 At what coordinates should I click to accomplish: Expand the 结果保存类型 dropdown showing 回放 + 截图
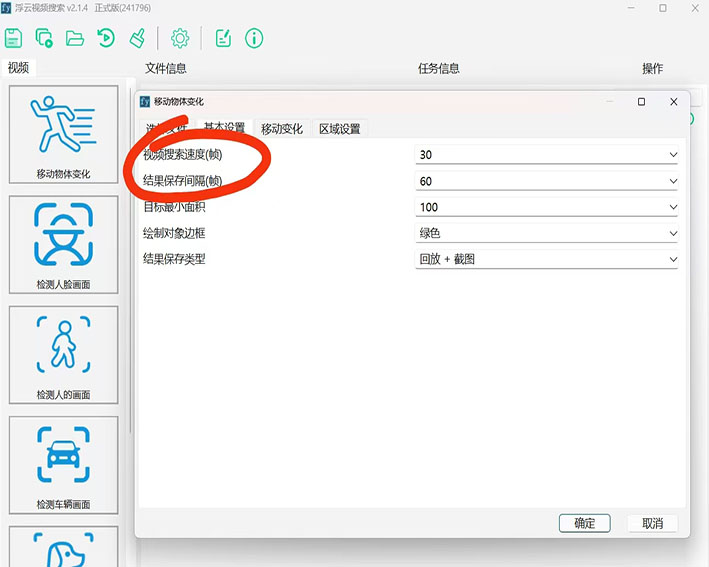[x=547, y=259]
